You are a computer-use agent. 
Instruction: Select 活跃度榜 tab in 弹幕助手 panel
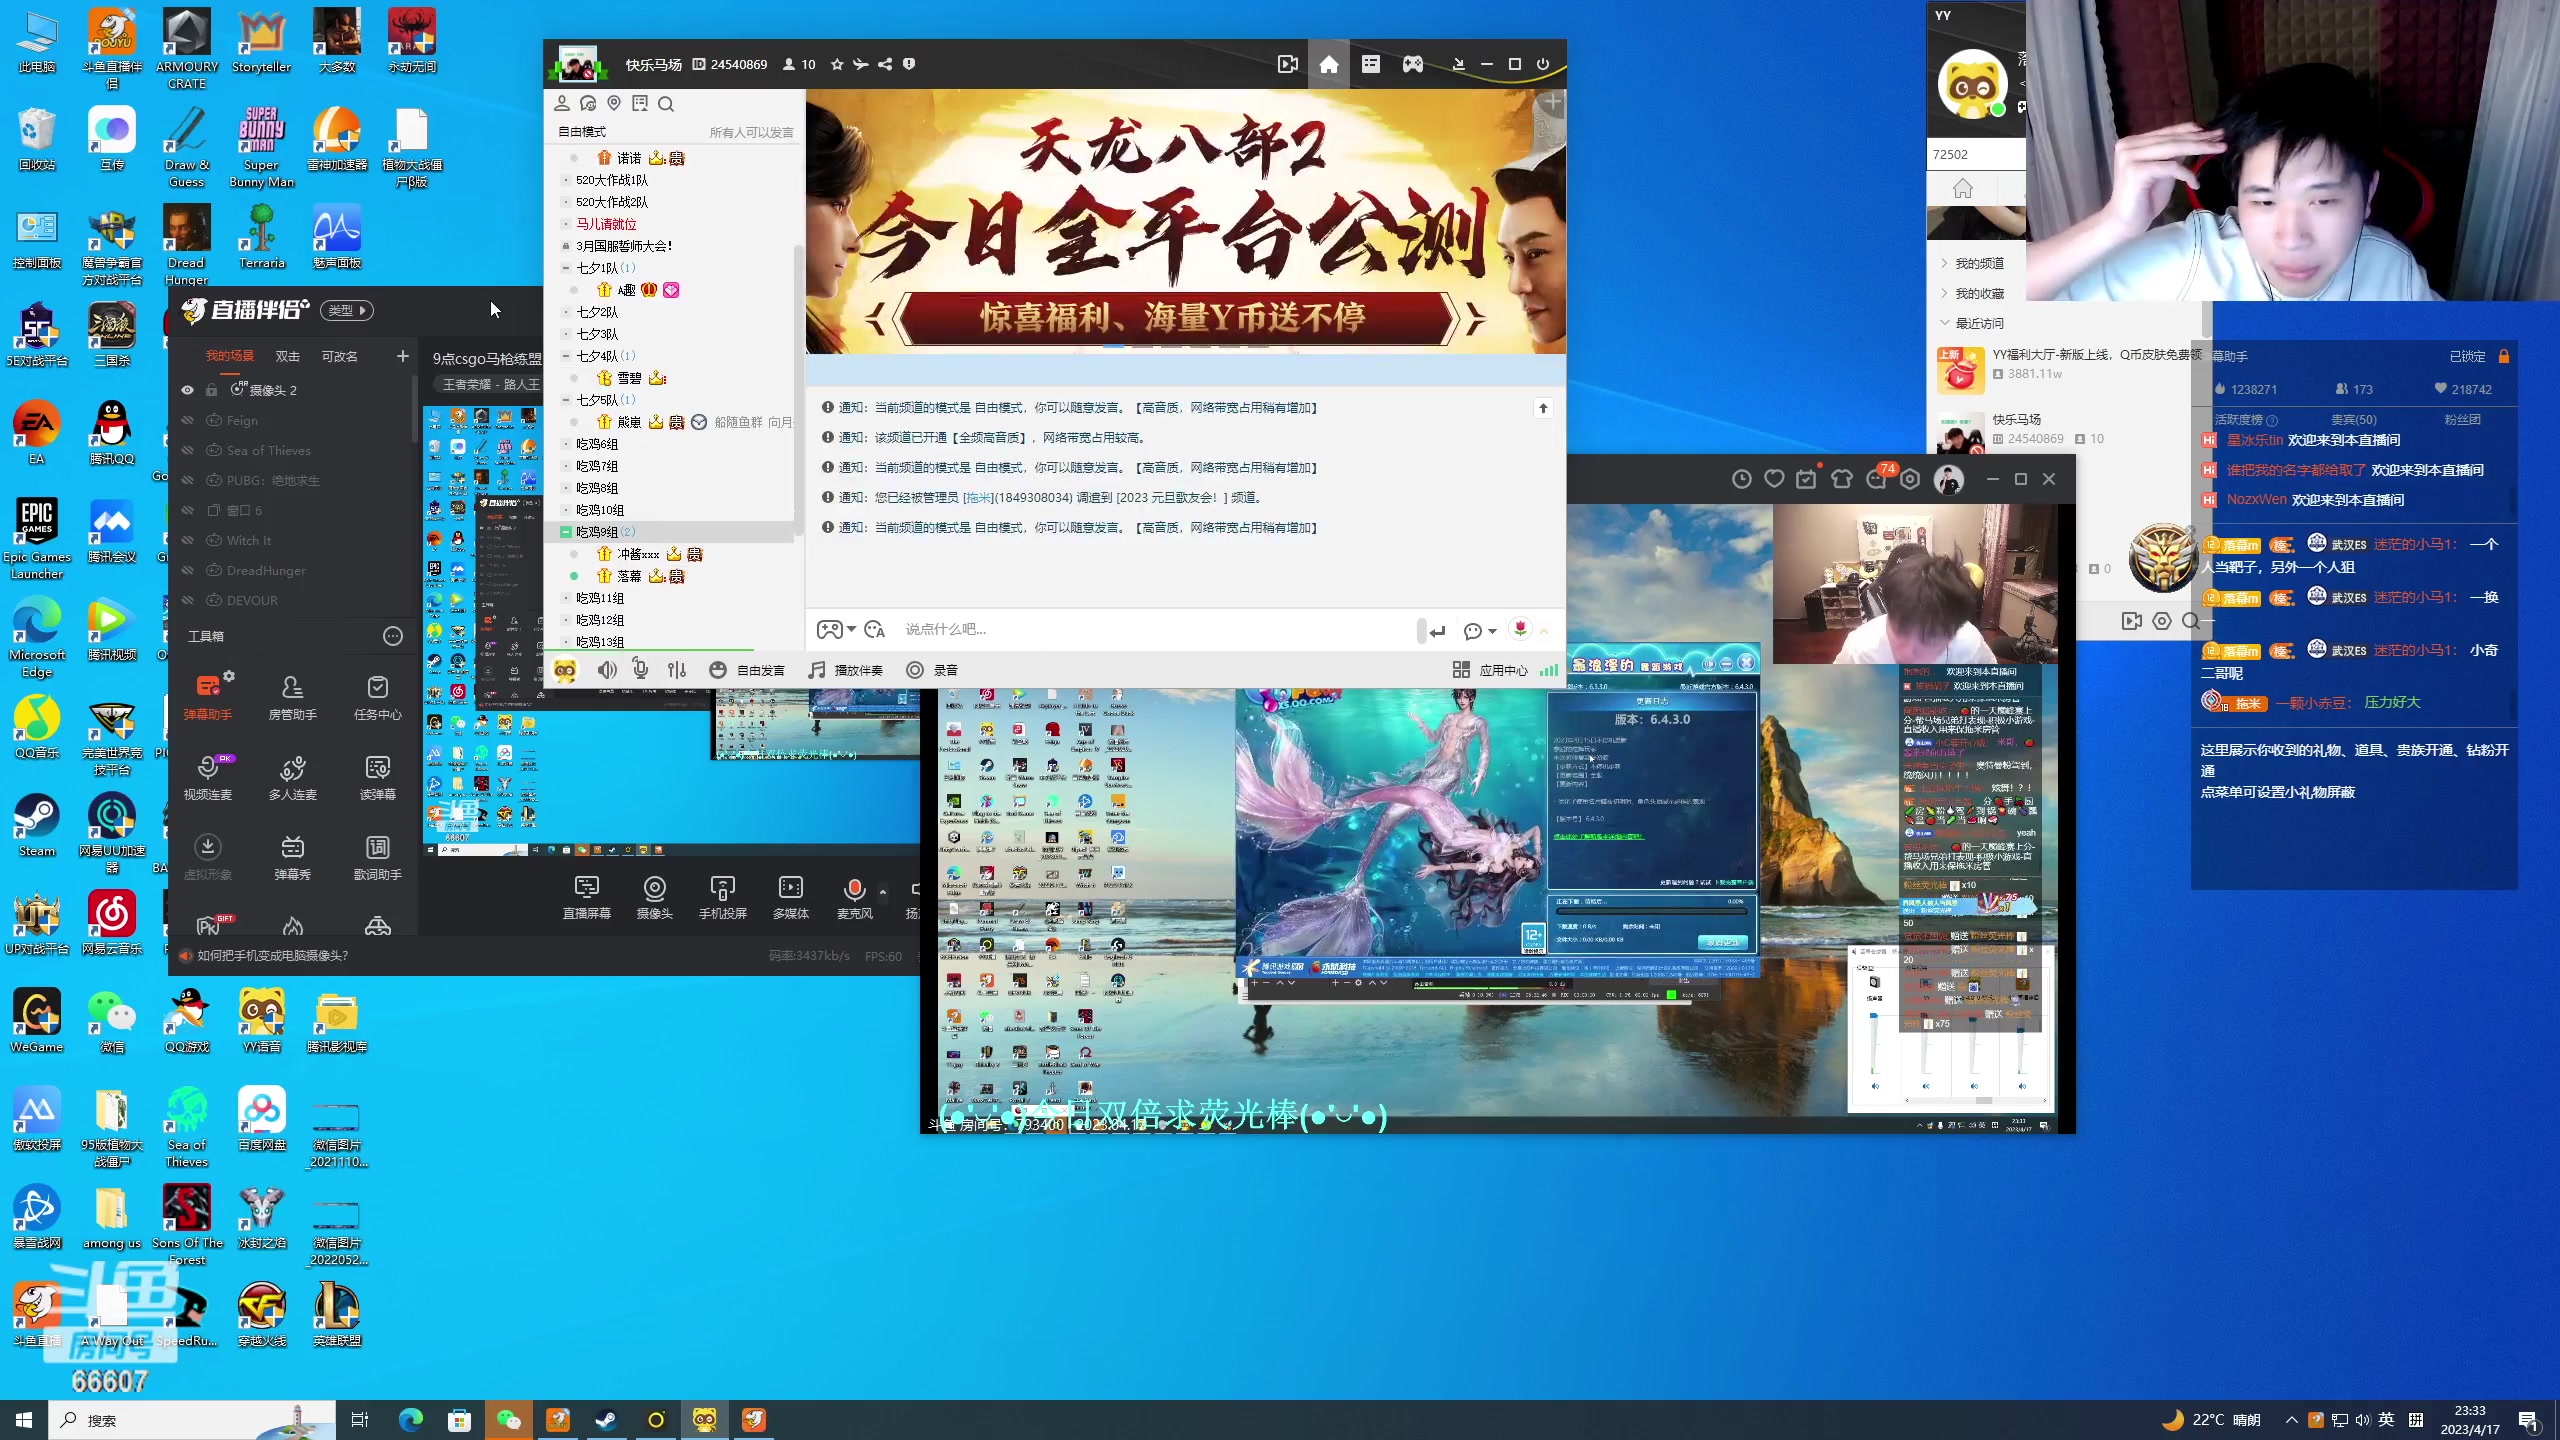click(2246, 420)
